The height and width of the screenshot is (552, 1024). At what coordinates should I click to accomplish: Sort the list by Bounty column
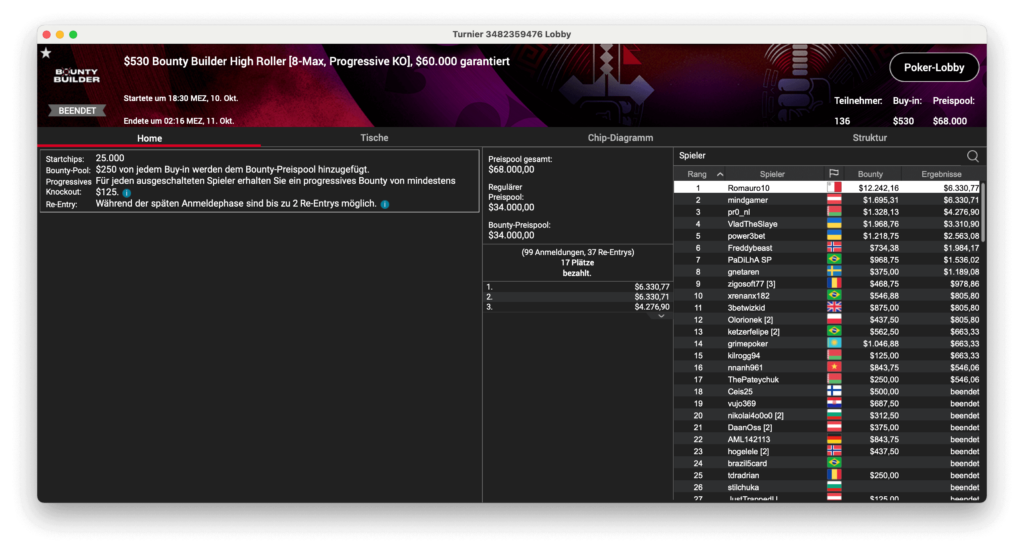[x=870, y=174]
